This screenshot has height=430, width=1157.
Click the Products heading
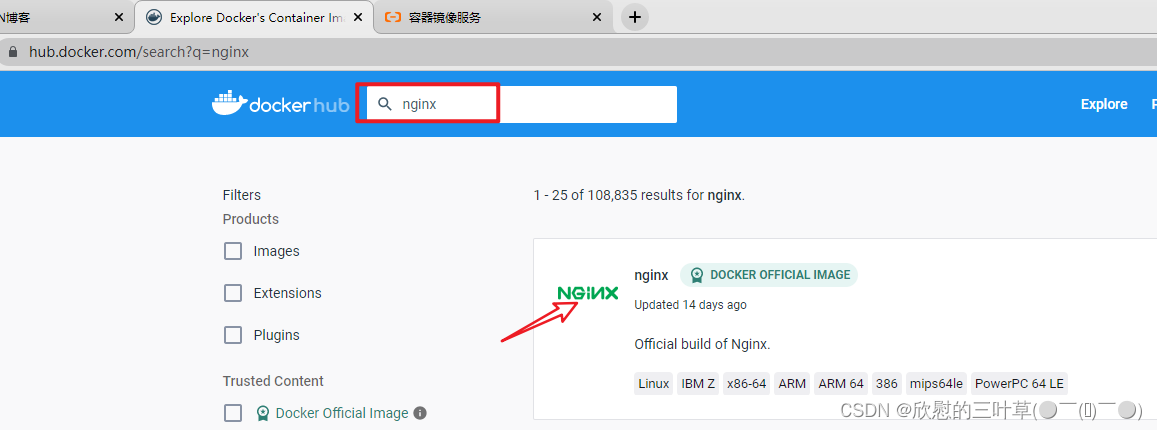pos(251,219)
